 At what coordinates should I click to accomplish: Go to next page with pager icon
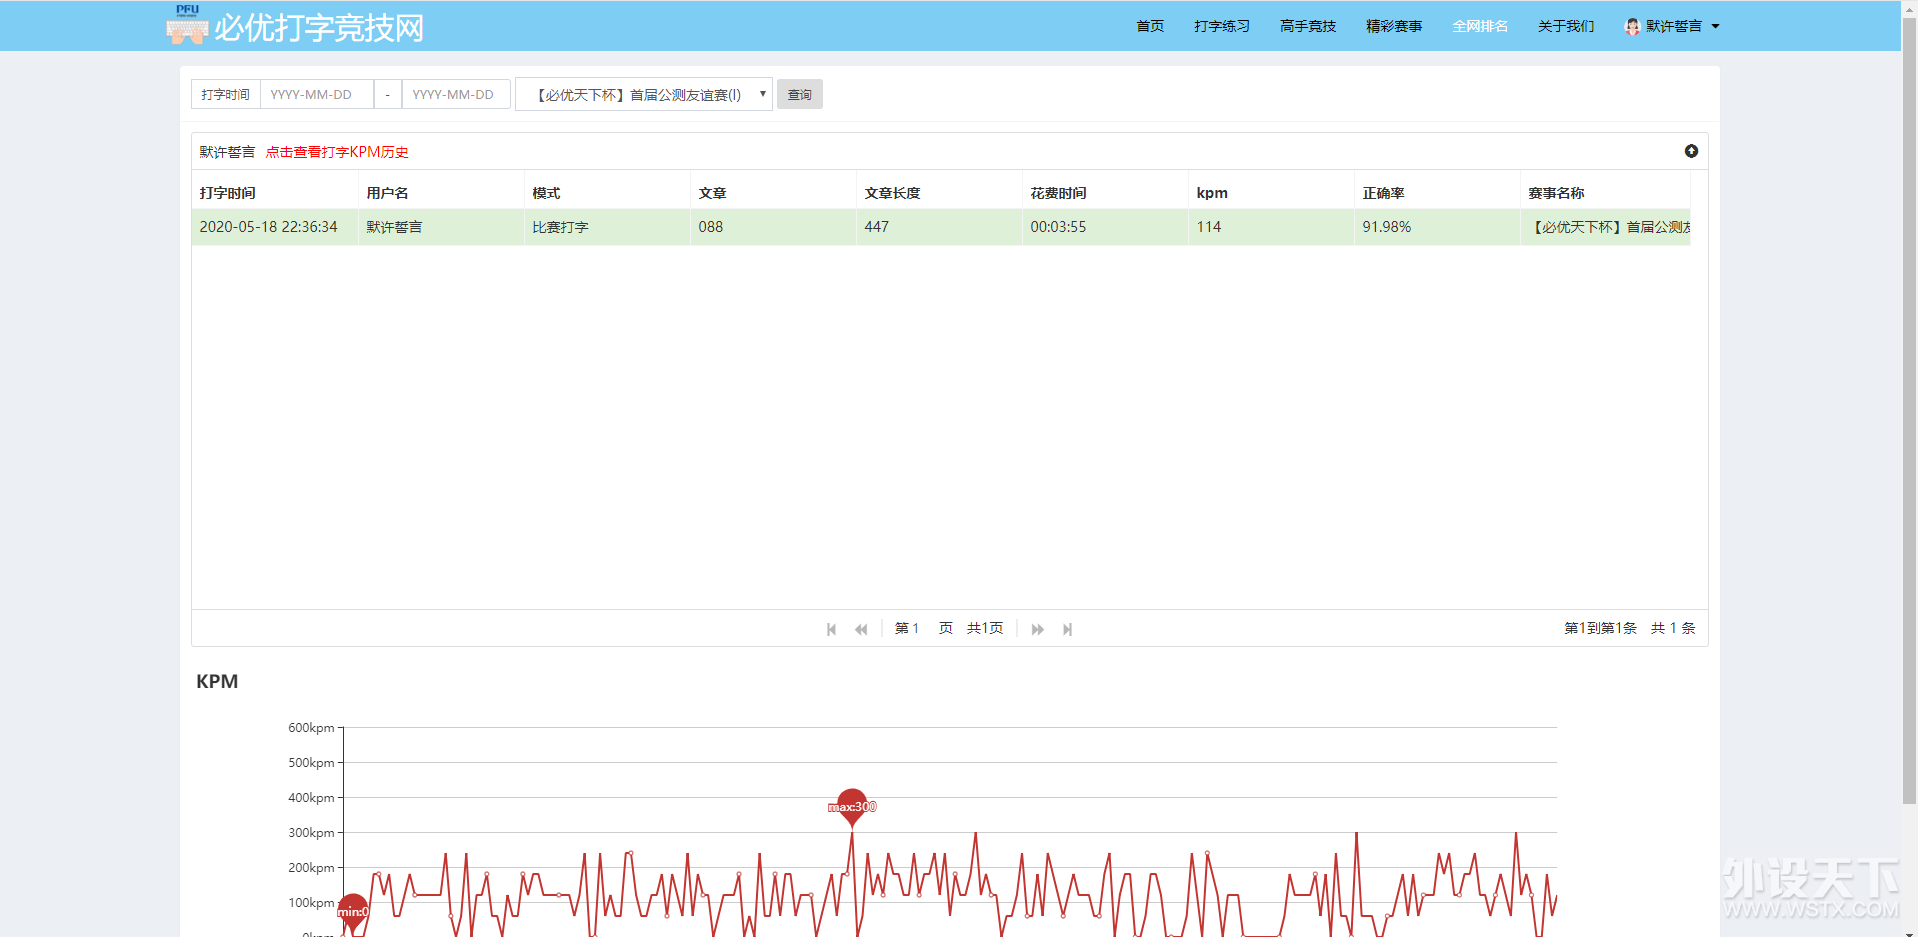click(1038, 629)
